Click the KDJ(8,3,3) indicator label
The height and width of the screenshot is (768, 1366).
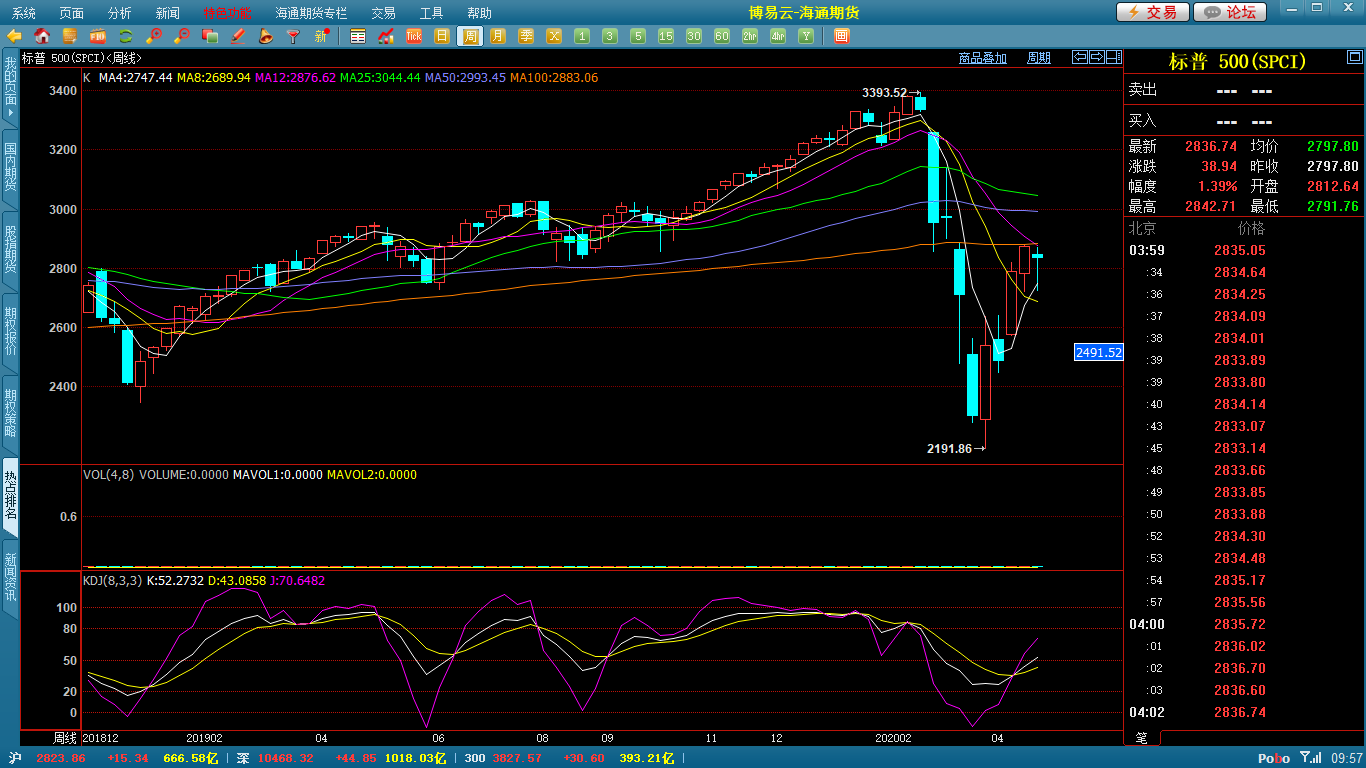pyautogui.click(x=112, y=580)
